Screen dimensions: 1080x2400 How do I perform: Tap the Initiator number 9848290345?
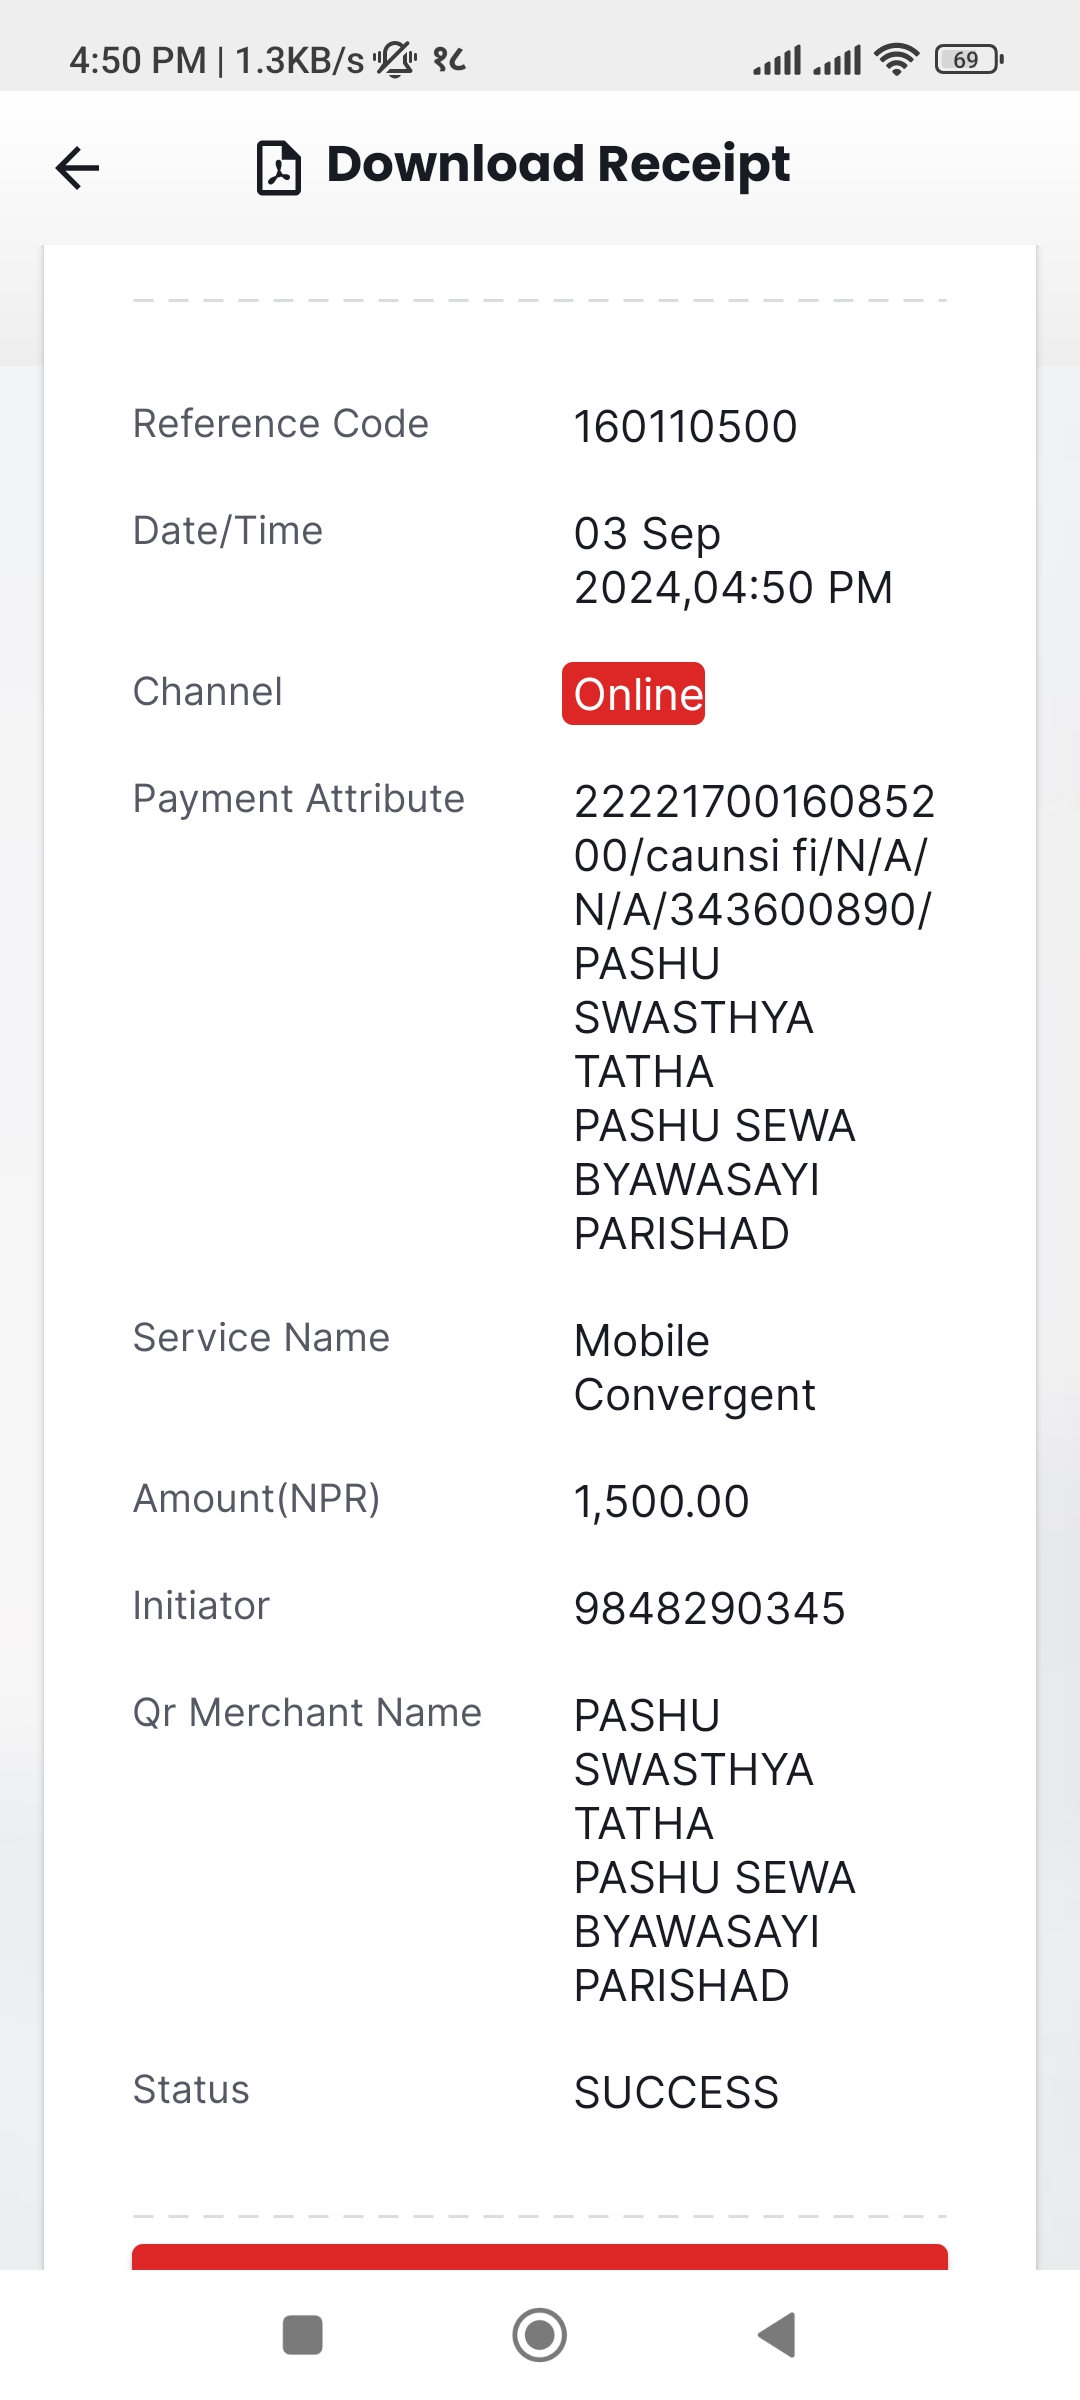[709, 1609]
